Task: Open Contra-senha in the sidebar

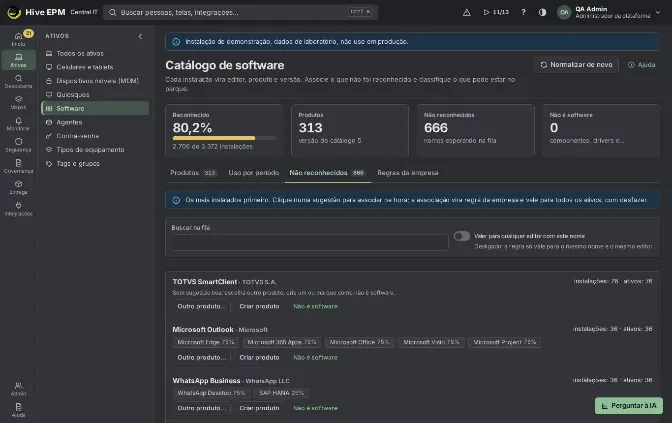Action: (x=95, y=136)
